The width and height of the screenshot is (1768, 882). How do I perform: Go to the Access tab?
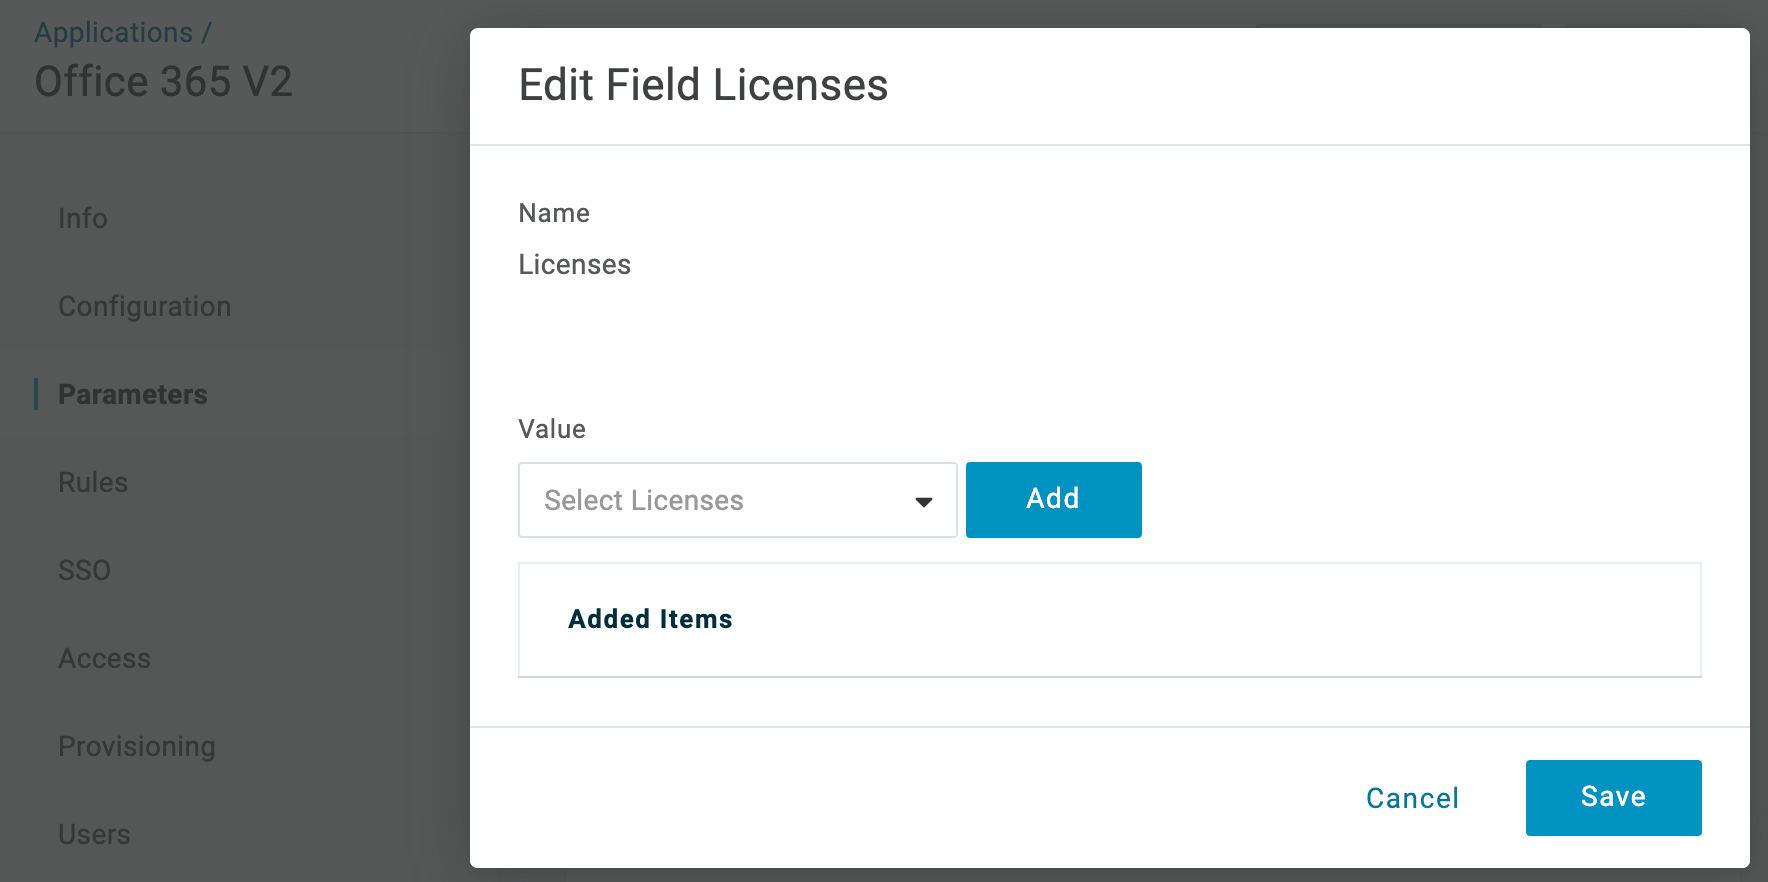(x=104, y=658)
